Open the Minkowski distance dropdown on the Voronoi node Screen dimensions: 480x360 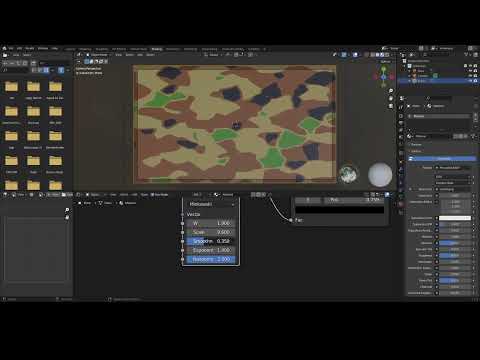point(212,204)
